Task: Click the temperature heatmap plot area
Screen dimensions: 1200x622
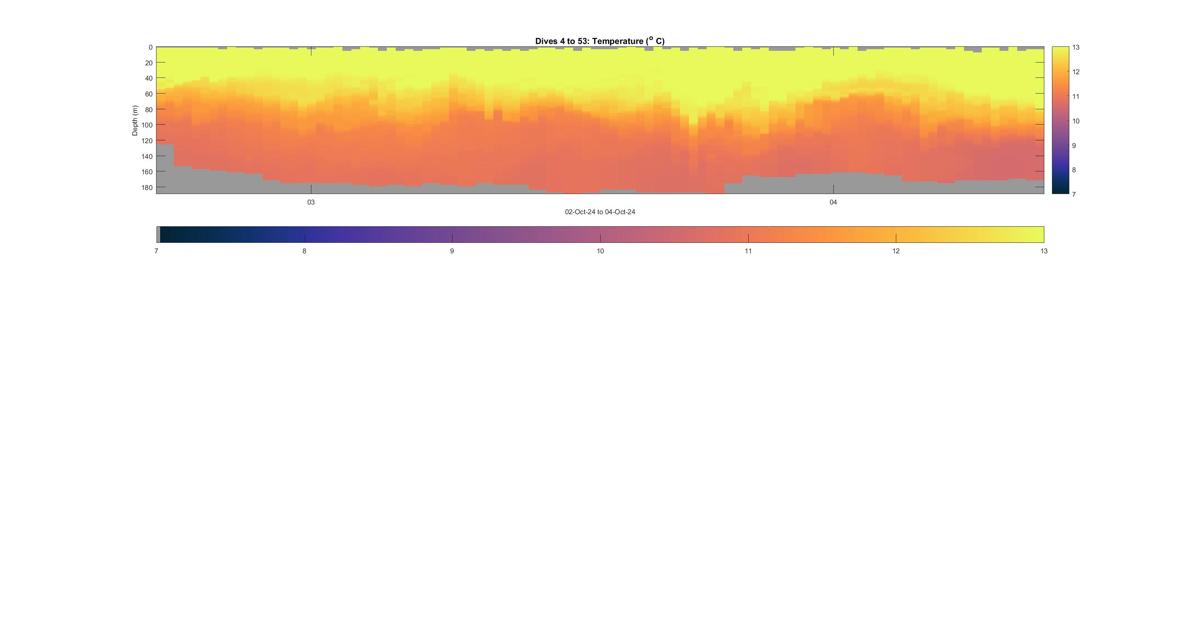Action: point(600,120)
